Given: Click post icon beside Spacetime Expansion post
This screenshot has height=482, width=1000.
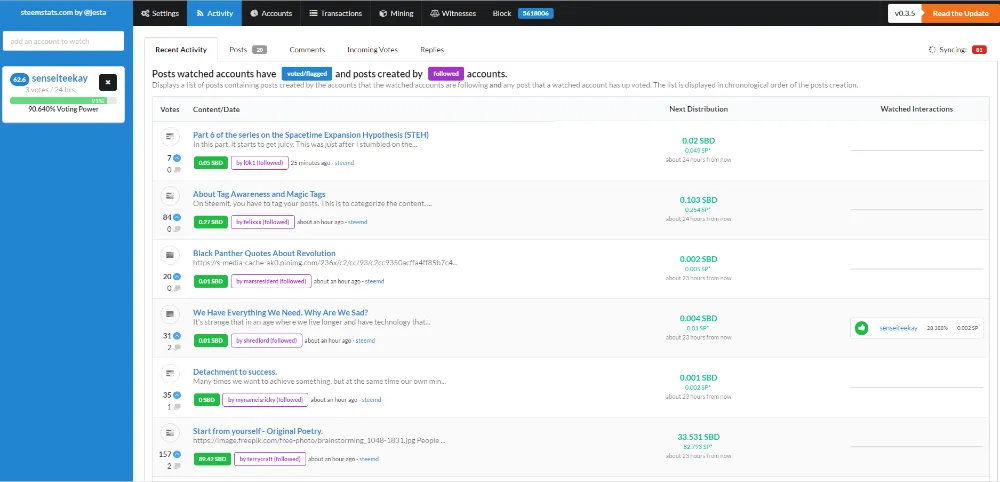Looking at the screenshot, I should [170, 136].
